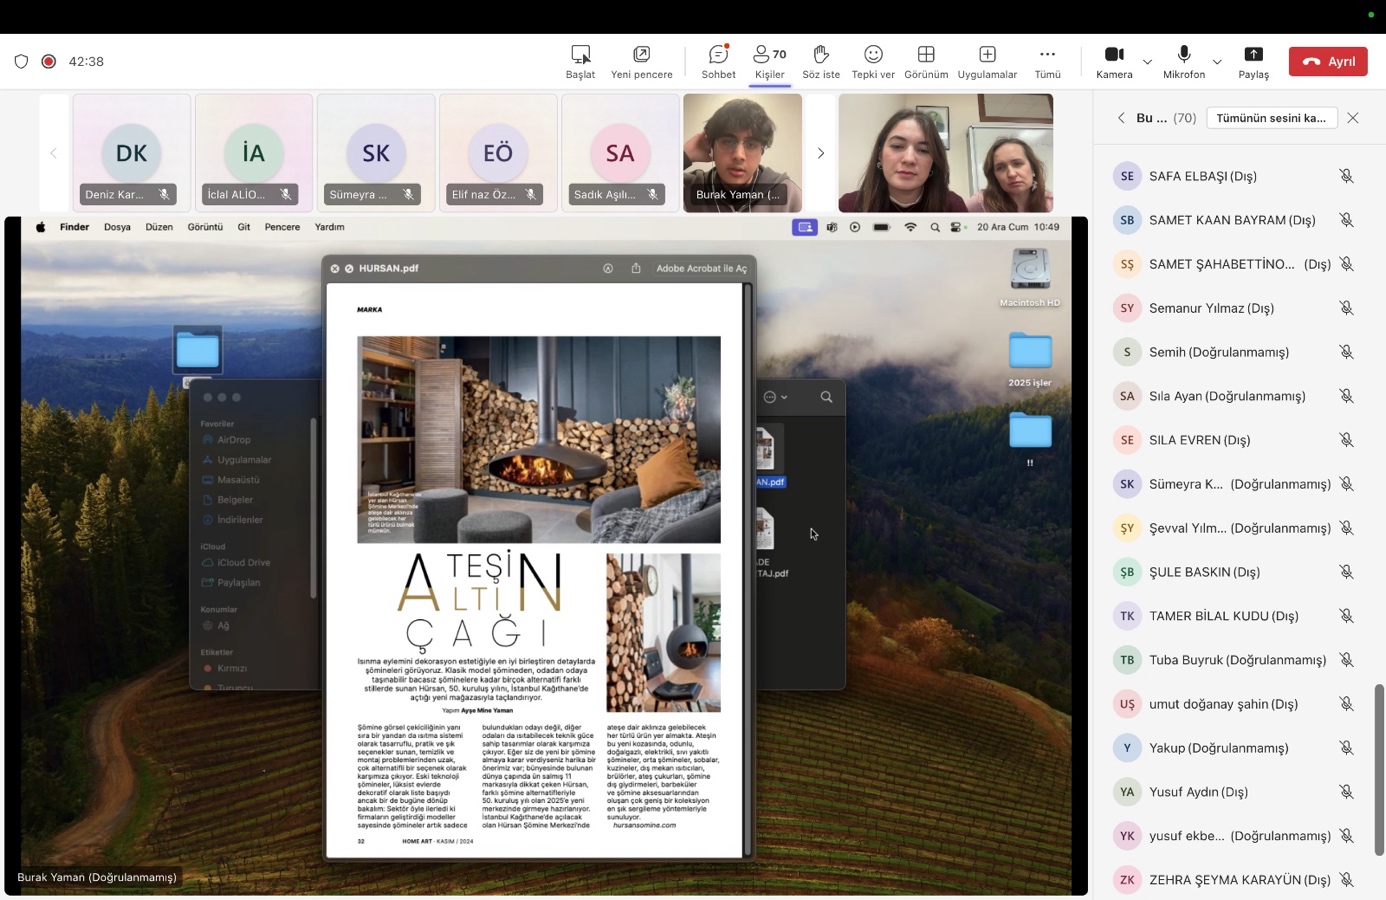
Task: Leave the meeting with Ayrıl
Action: point(1328,61)
